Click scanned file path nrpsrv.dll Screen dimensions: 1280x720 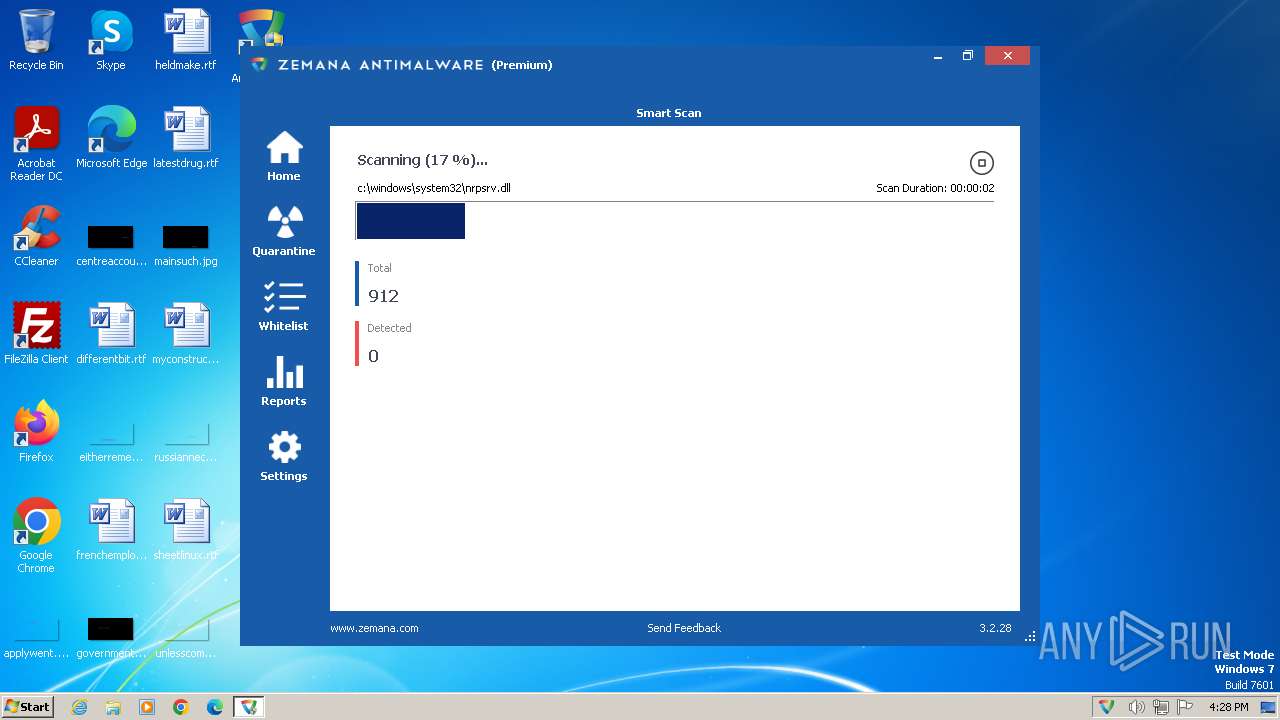[434, 188]
